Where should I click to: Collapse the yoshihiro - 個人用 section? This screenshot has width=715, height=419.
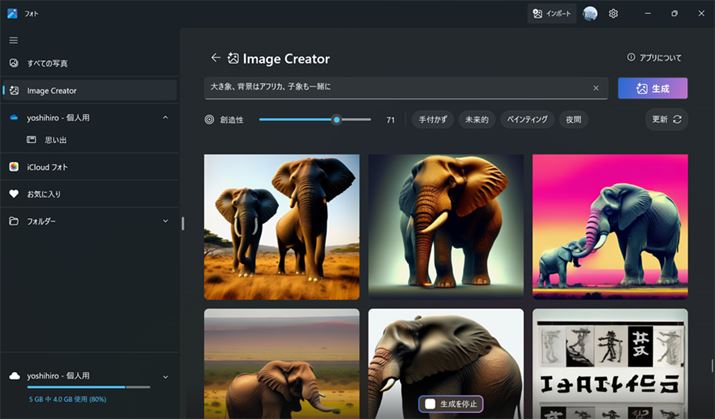point(165,117)
